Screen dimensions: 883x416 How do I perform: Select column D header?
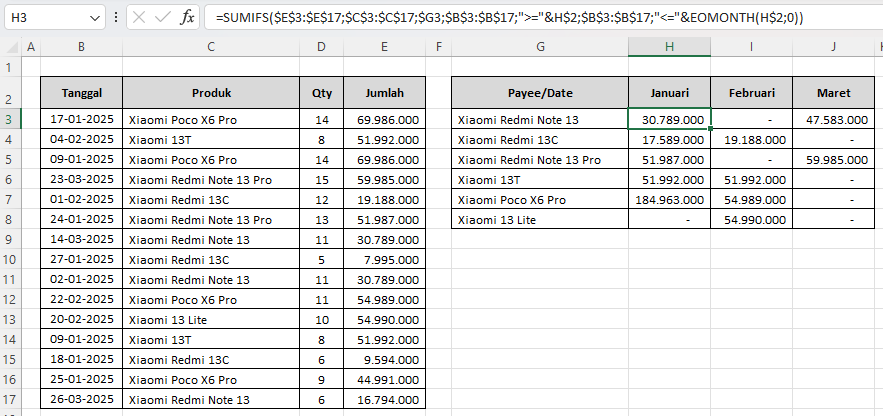coord(321,47)
